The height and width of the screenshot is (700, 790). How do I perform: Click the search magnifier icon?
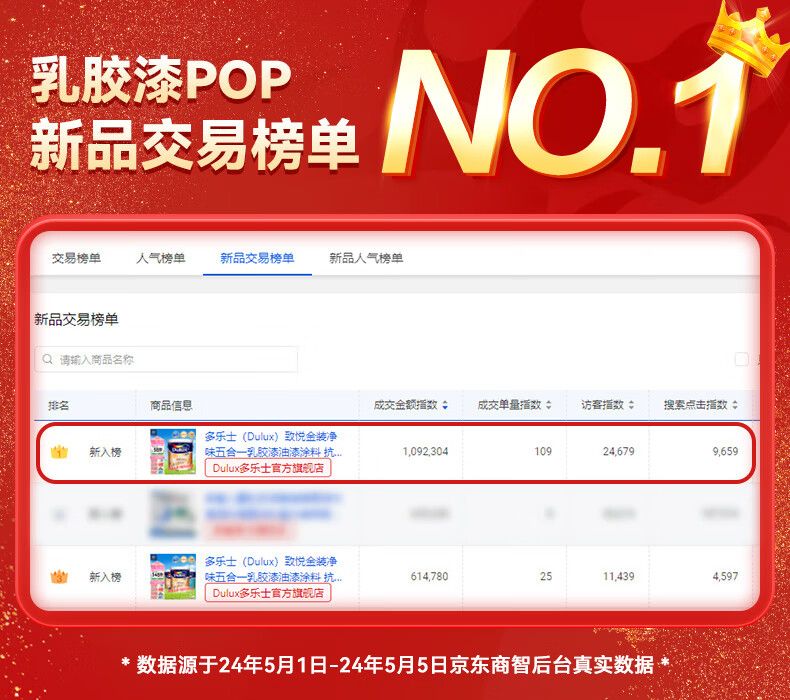(48, 359)
